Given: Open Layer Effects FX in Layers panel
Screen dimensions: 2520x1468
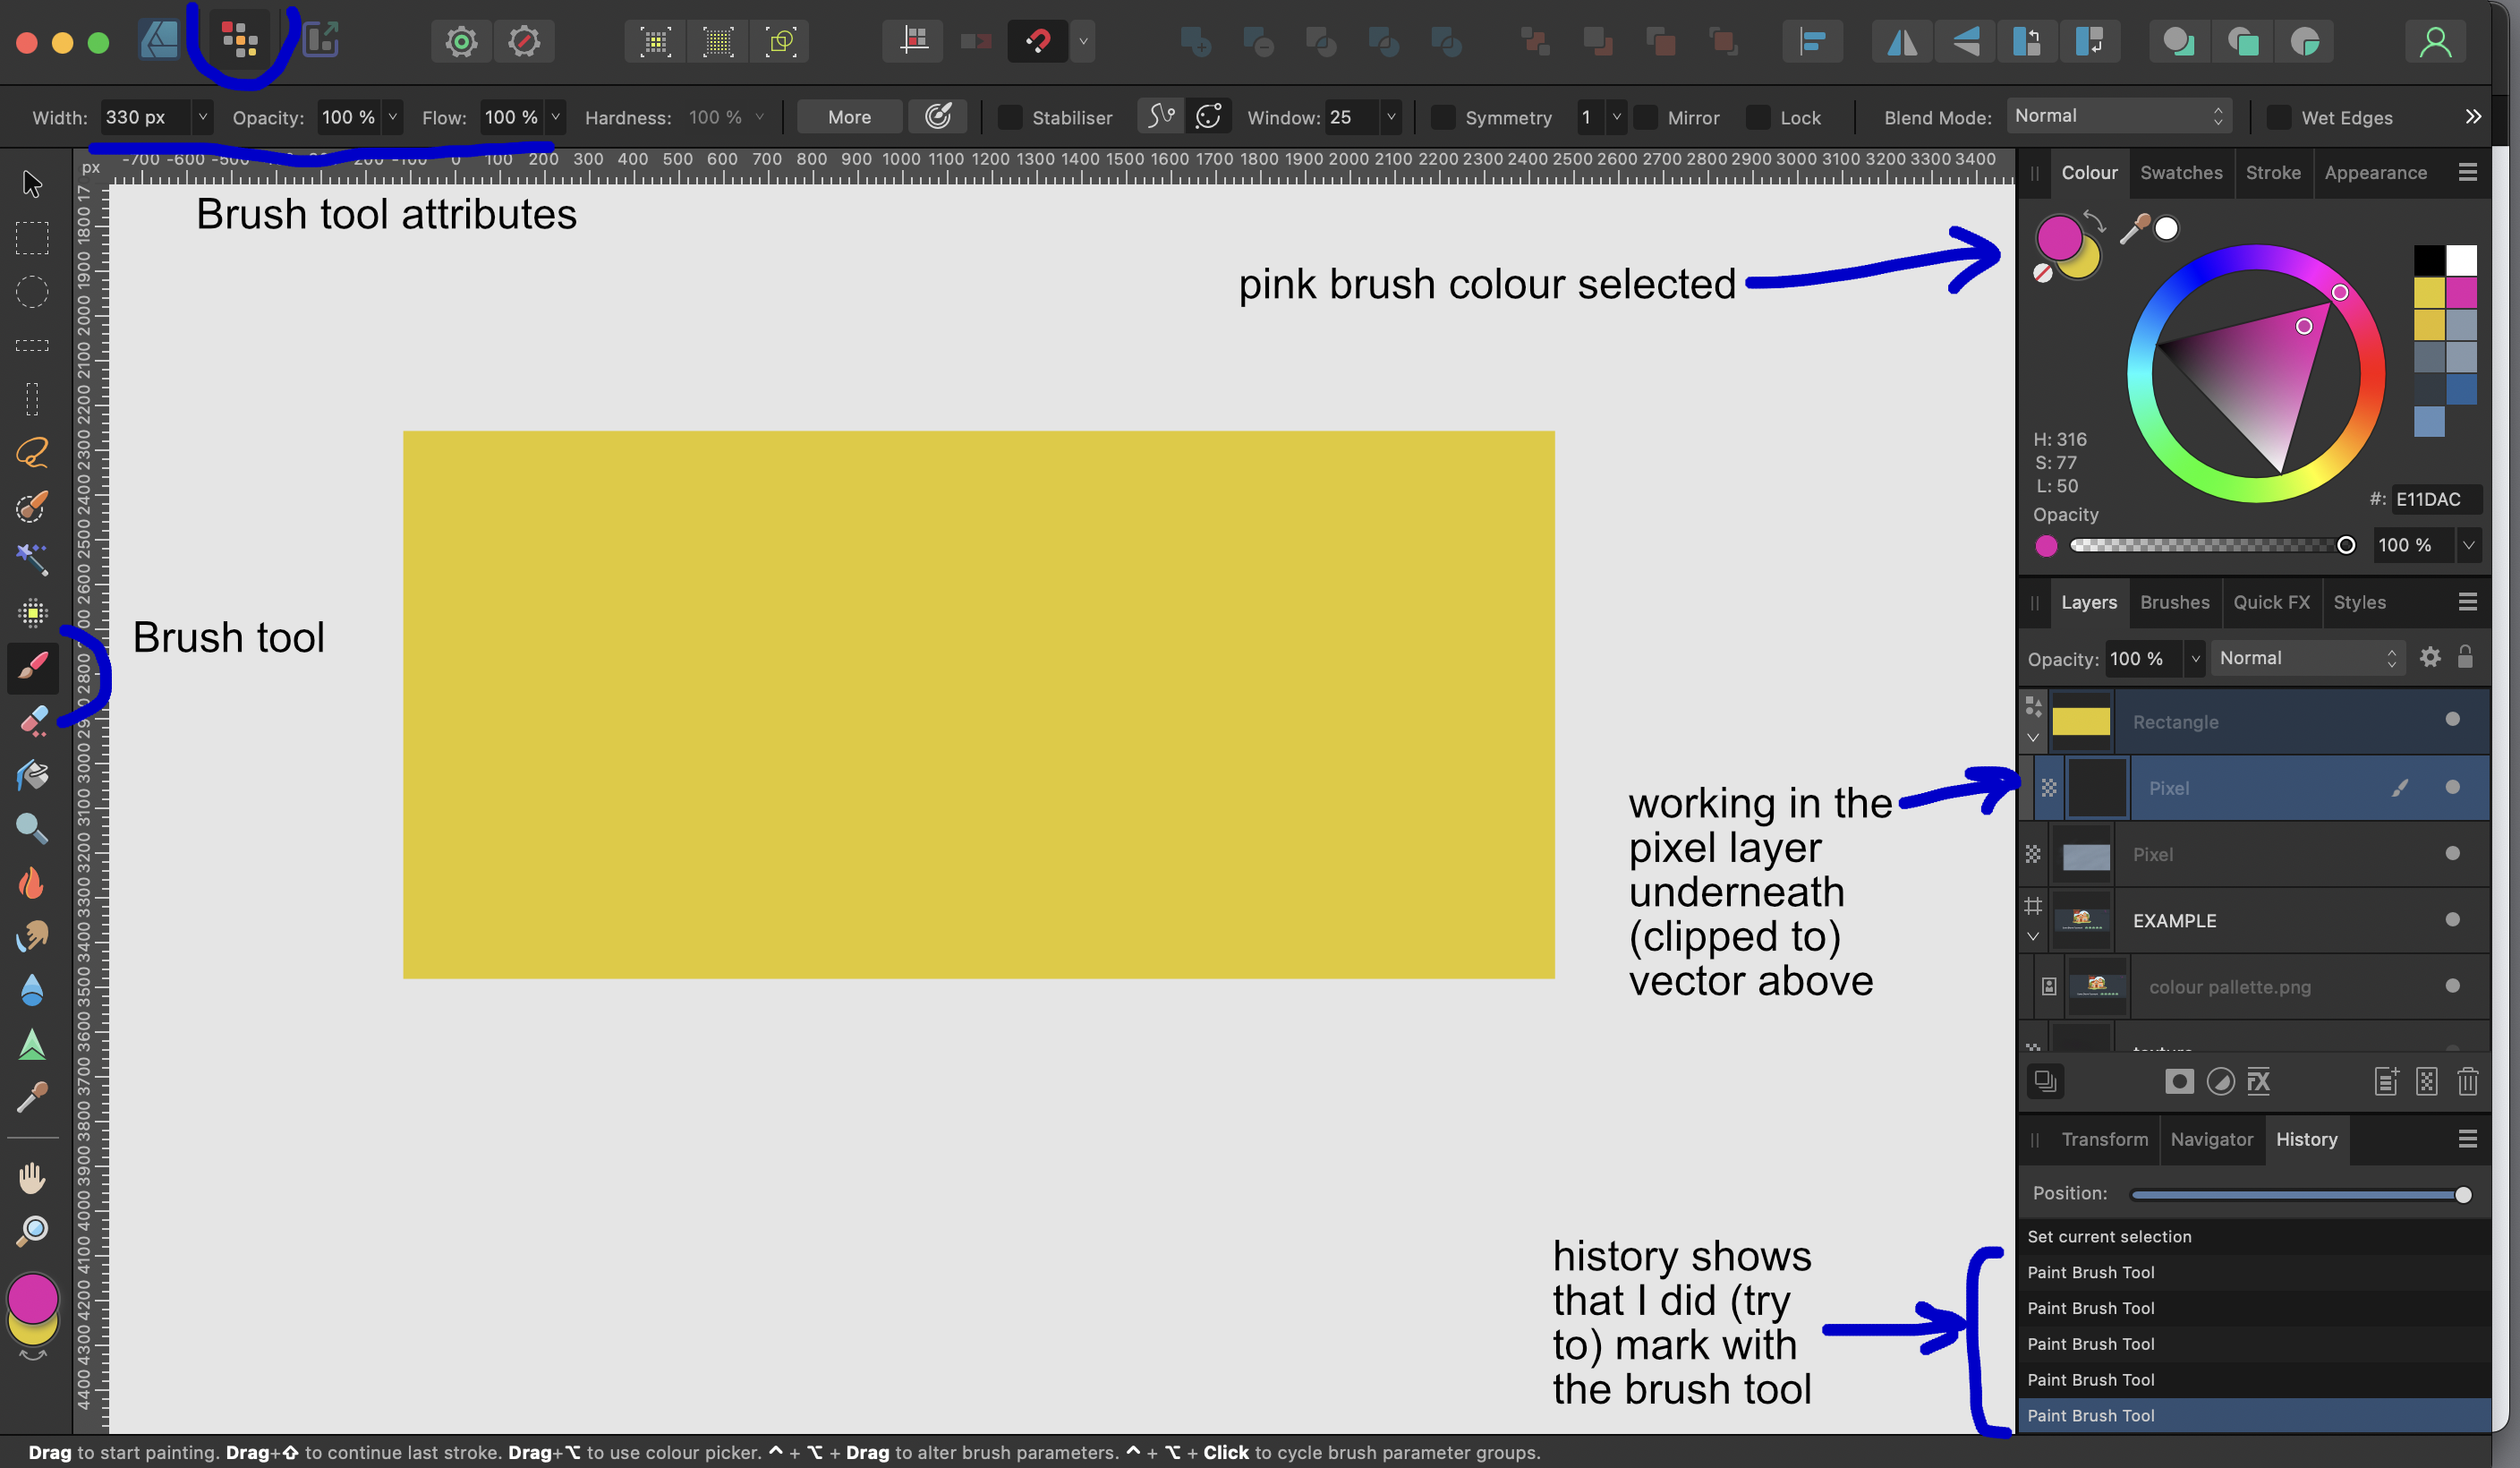Looking at the screenshot, I should point(2259,1081).
